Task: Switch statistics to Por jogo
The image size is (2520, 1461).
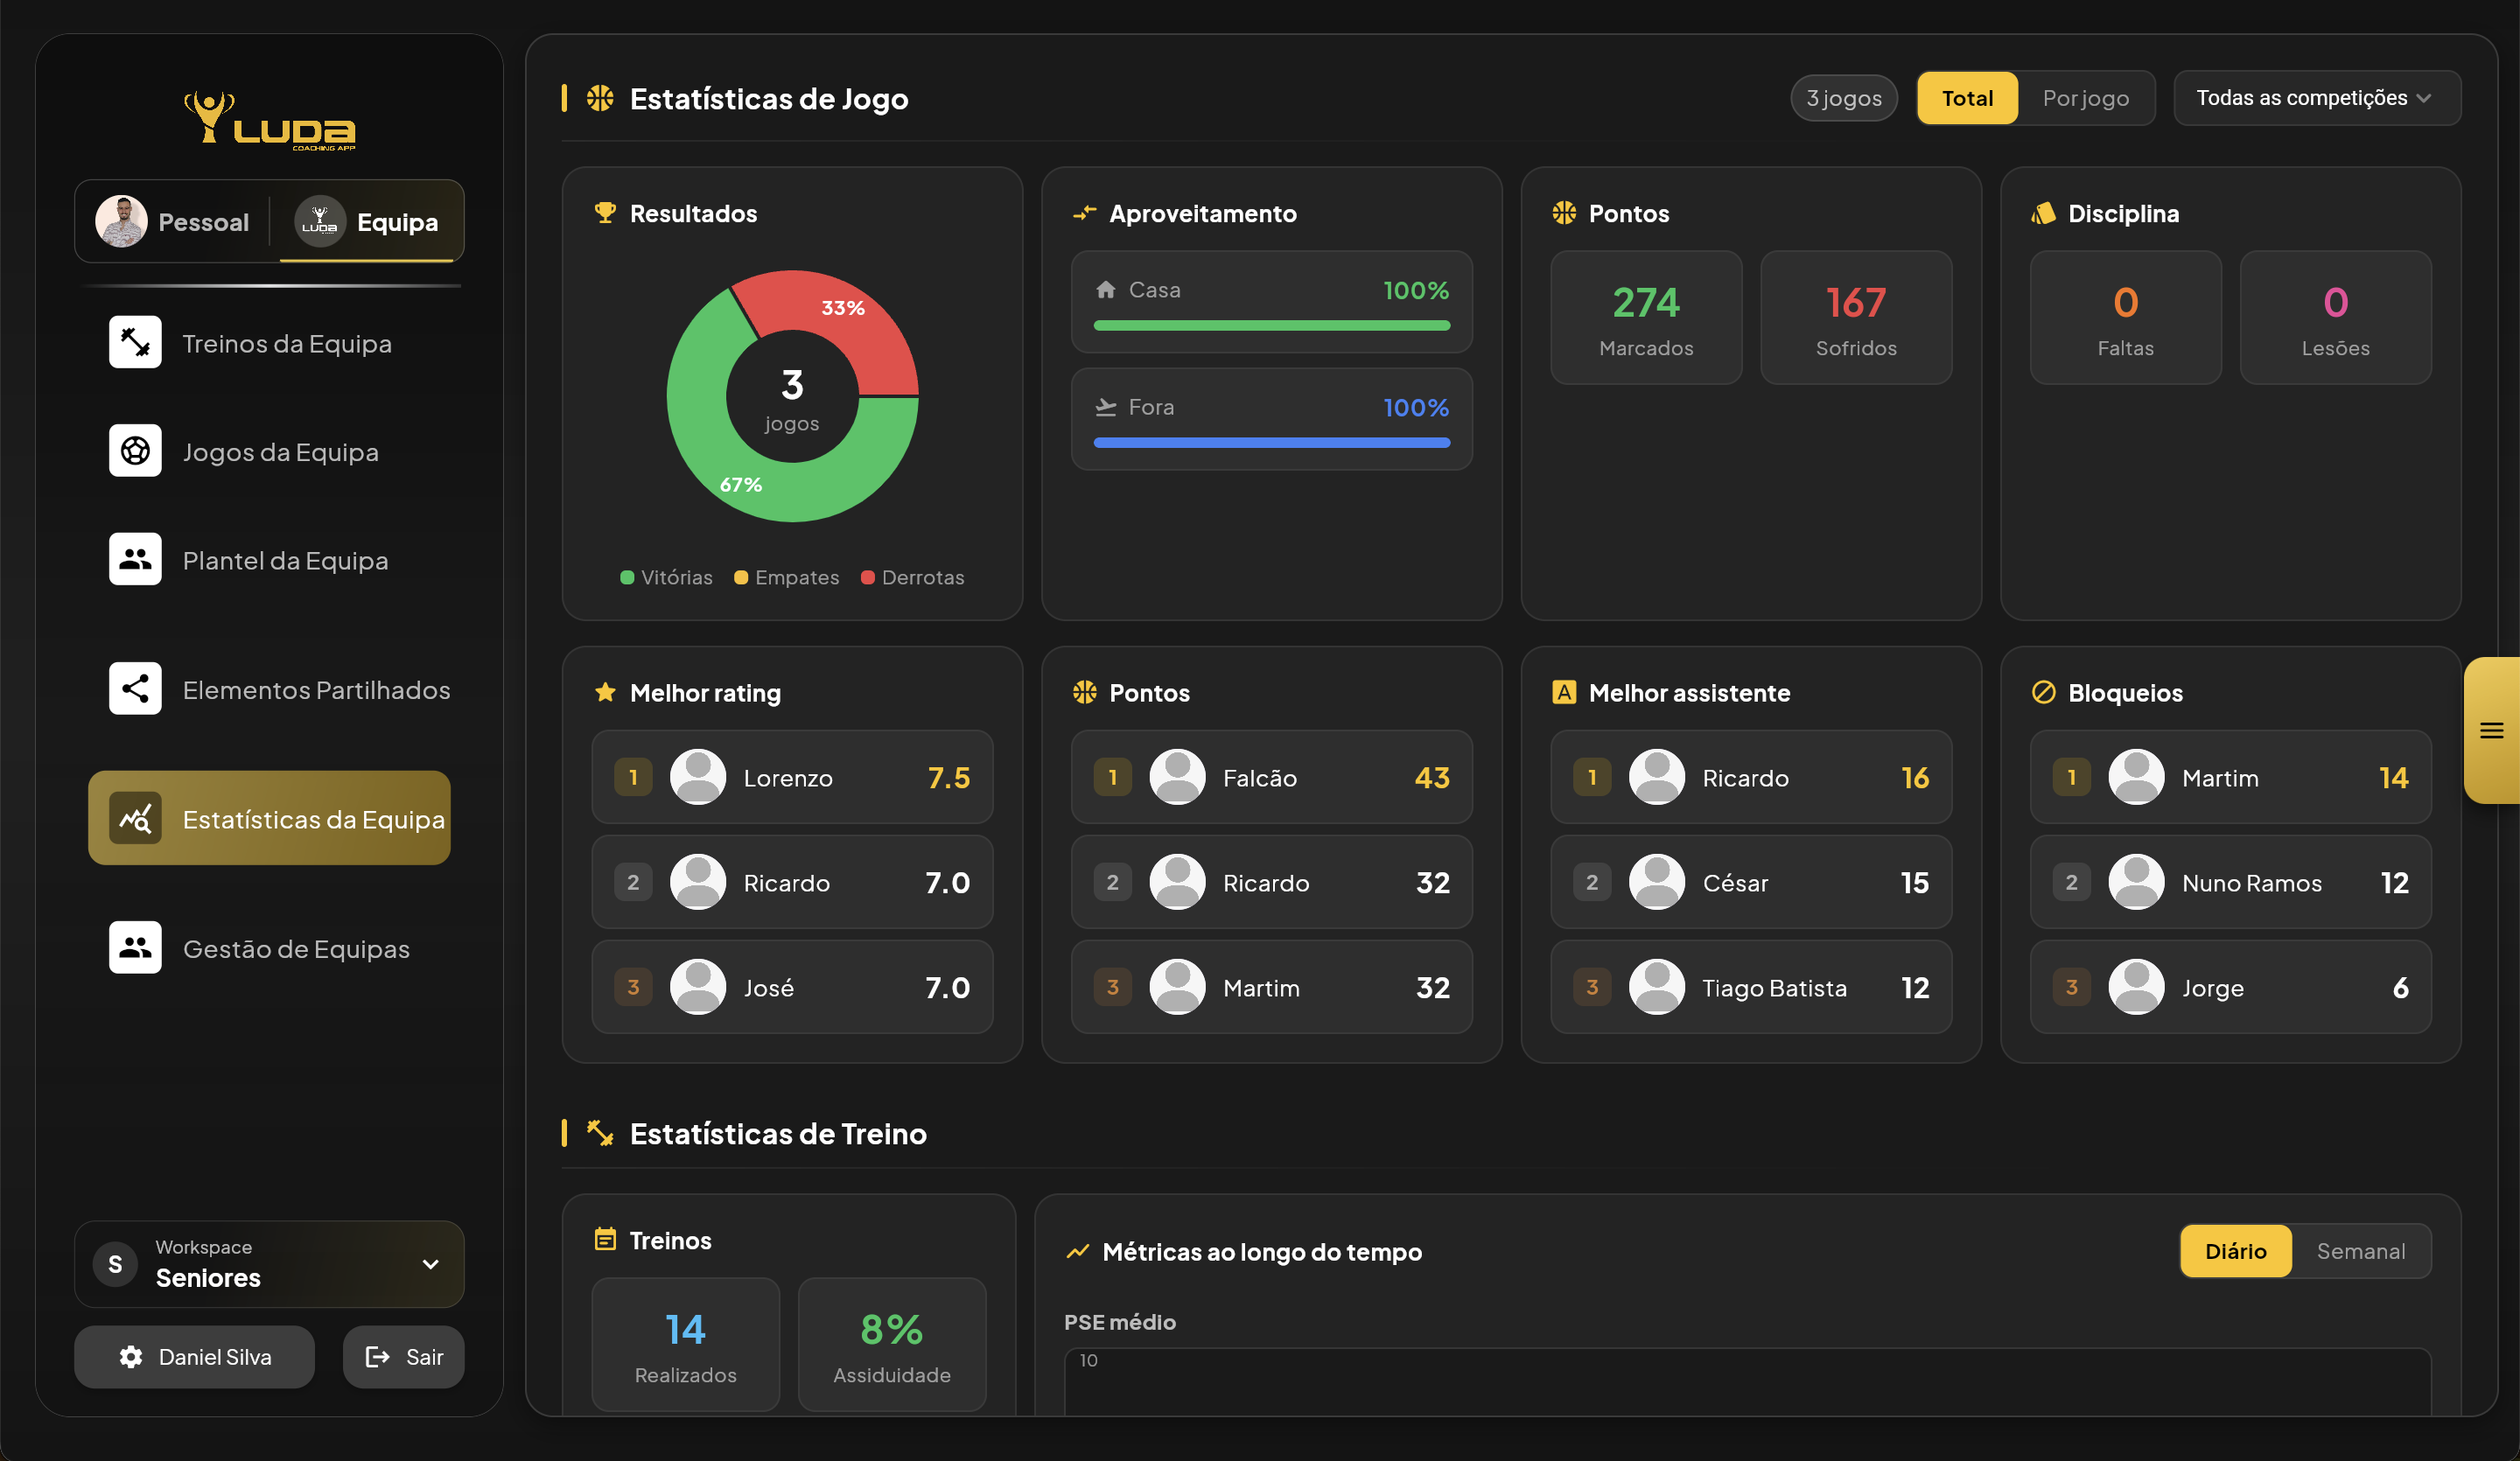Action: point(2085,98)
